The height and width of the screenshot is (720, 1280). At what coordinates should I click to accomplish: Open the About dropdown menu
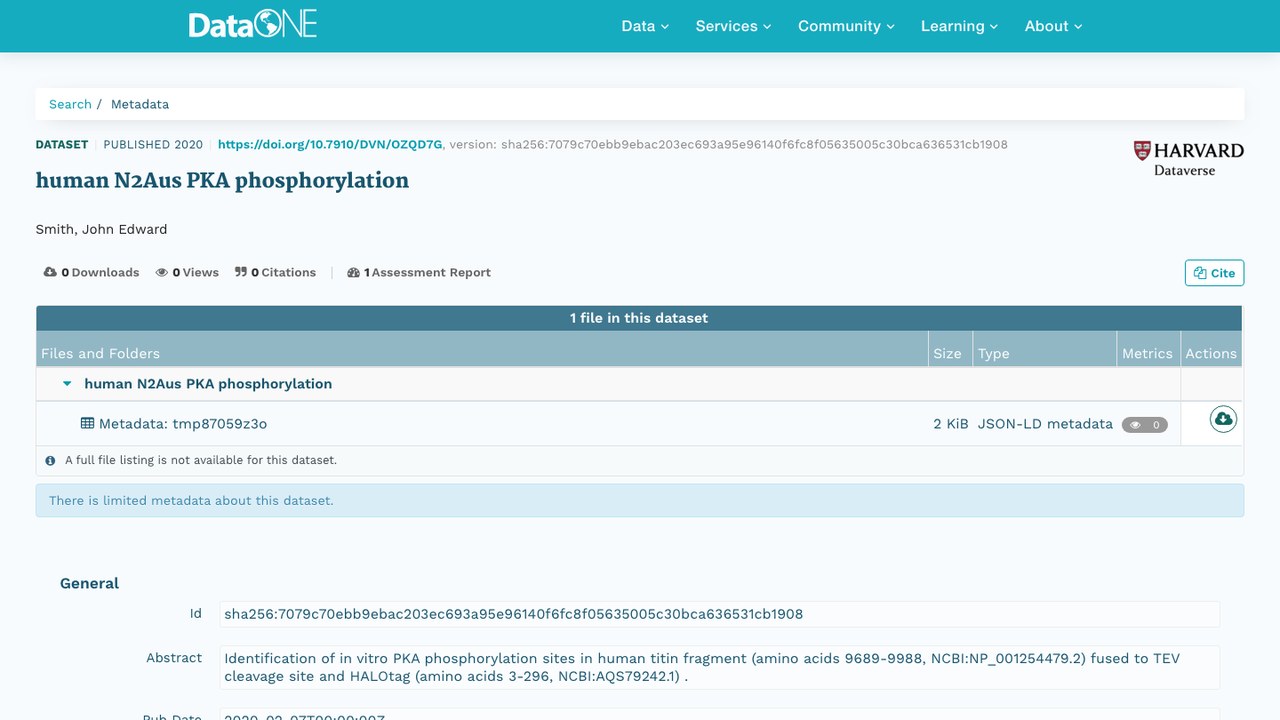pyautogui.click(x=1053, y=26)
